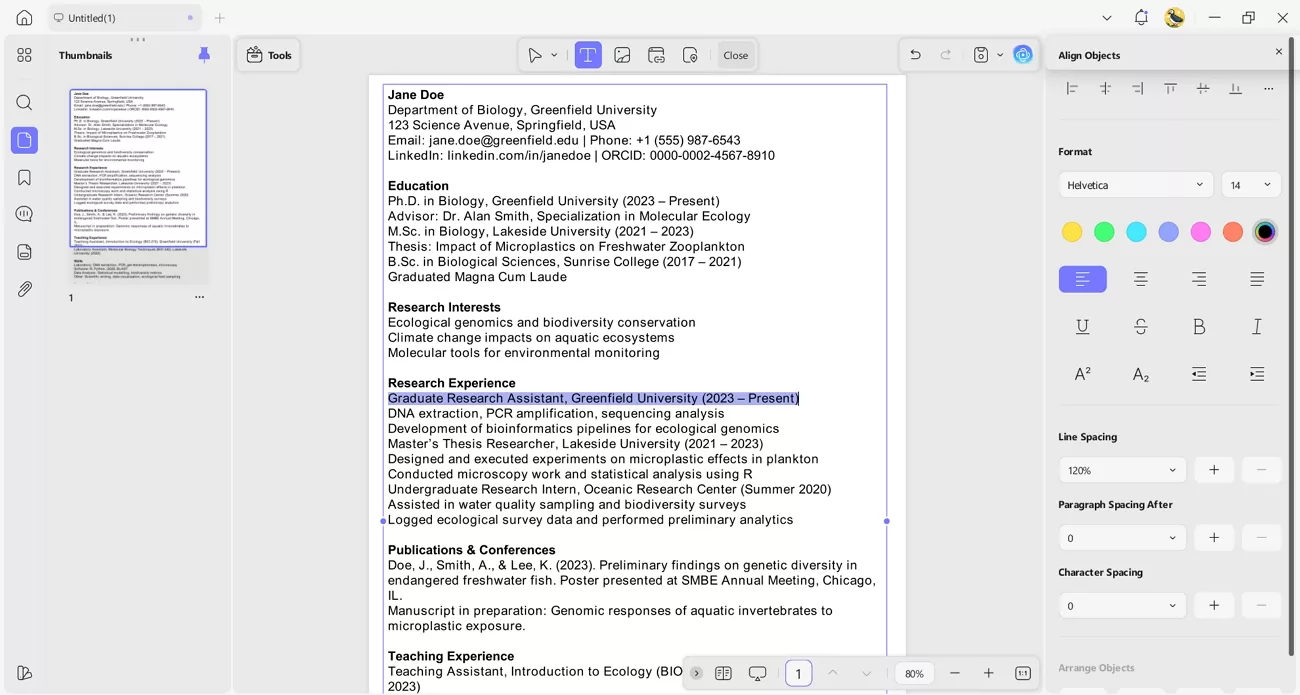Toggle strikethrough formatting

click(x=1141, y=327)
